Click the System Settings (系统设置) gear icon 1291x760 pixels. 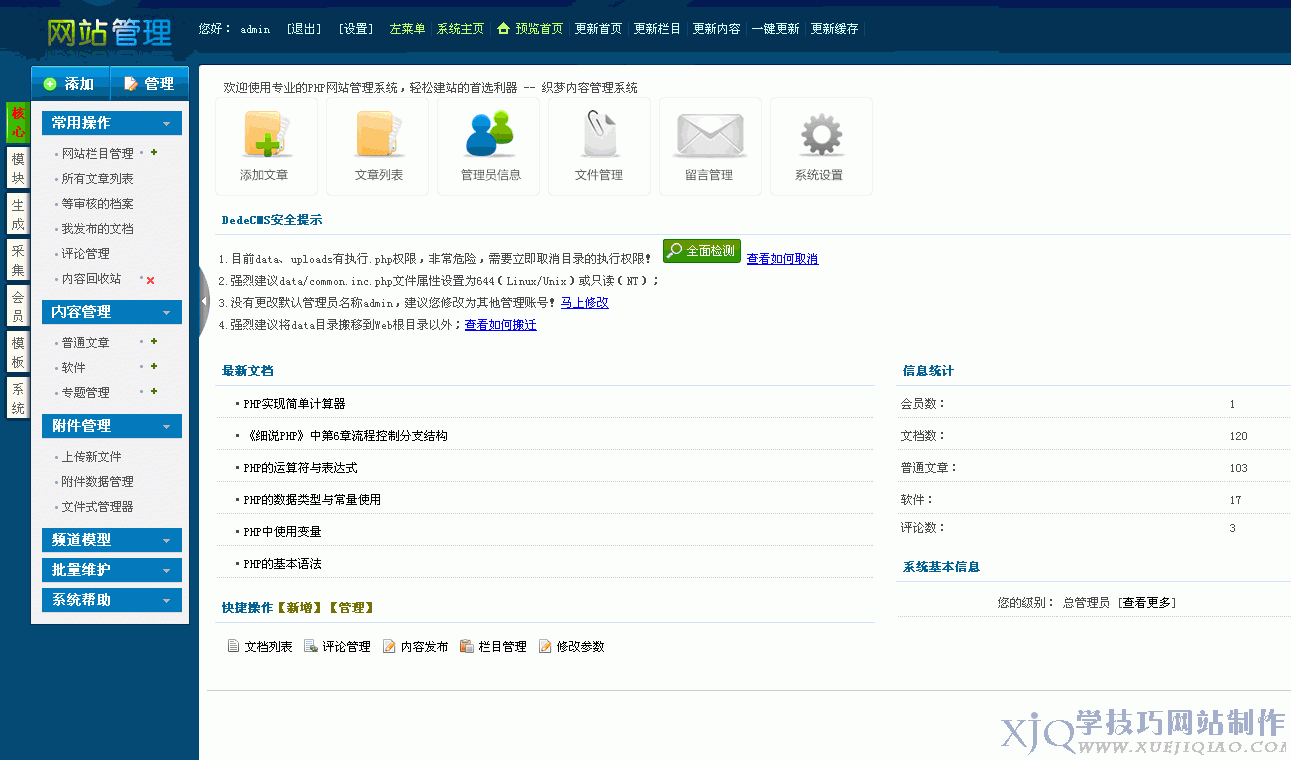pyautogui.click(x=820, y=135)
